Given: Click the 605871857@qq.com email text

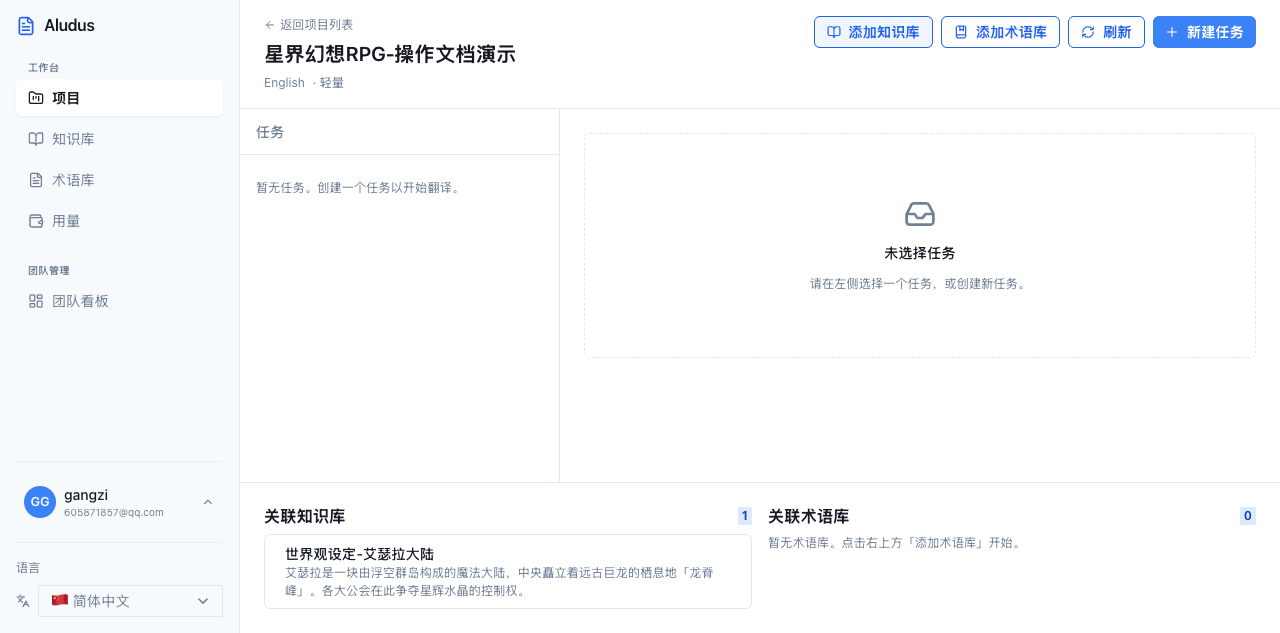Looking at the screenshot, I should (x=114, y=512).
